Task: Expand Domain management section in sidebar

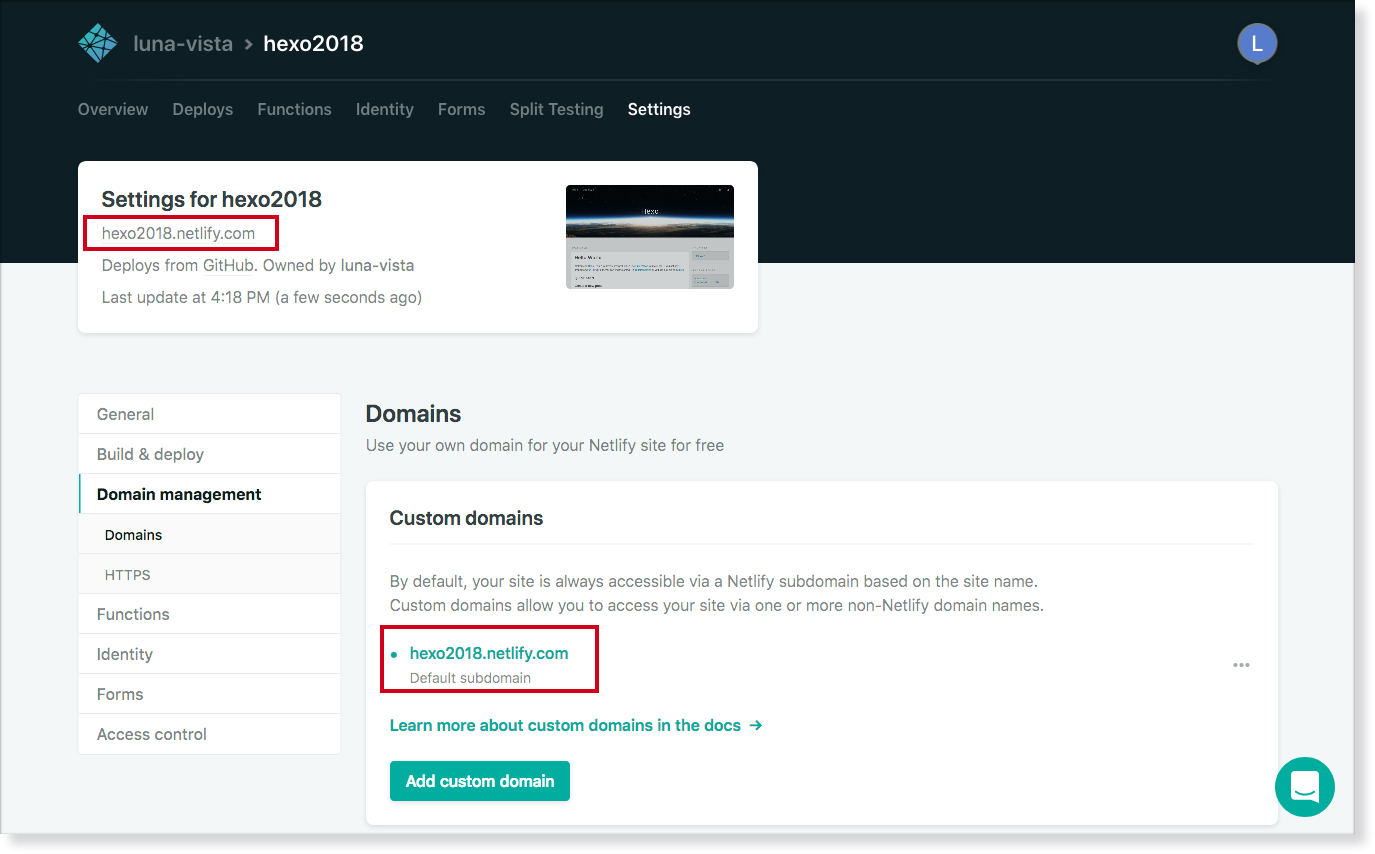Action: [179, 494]
